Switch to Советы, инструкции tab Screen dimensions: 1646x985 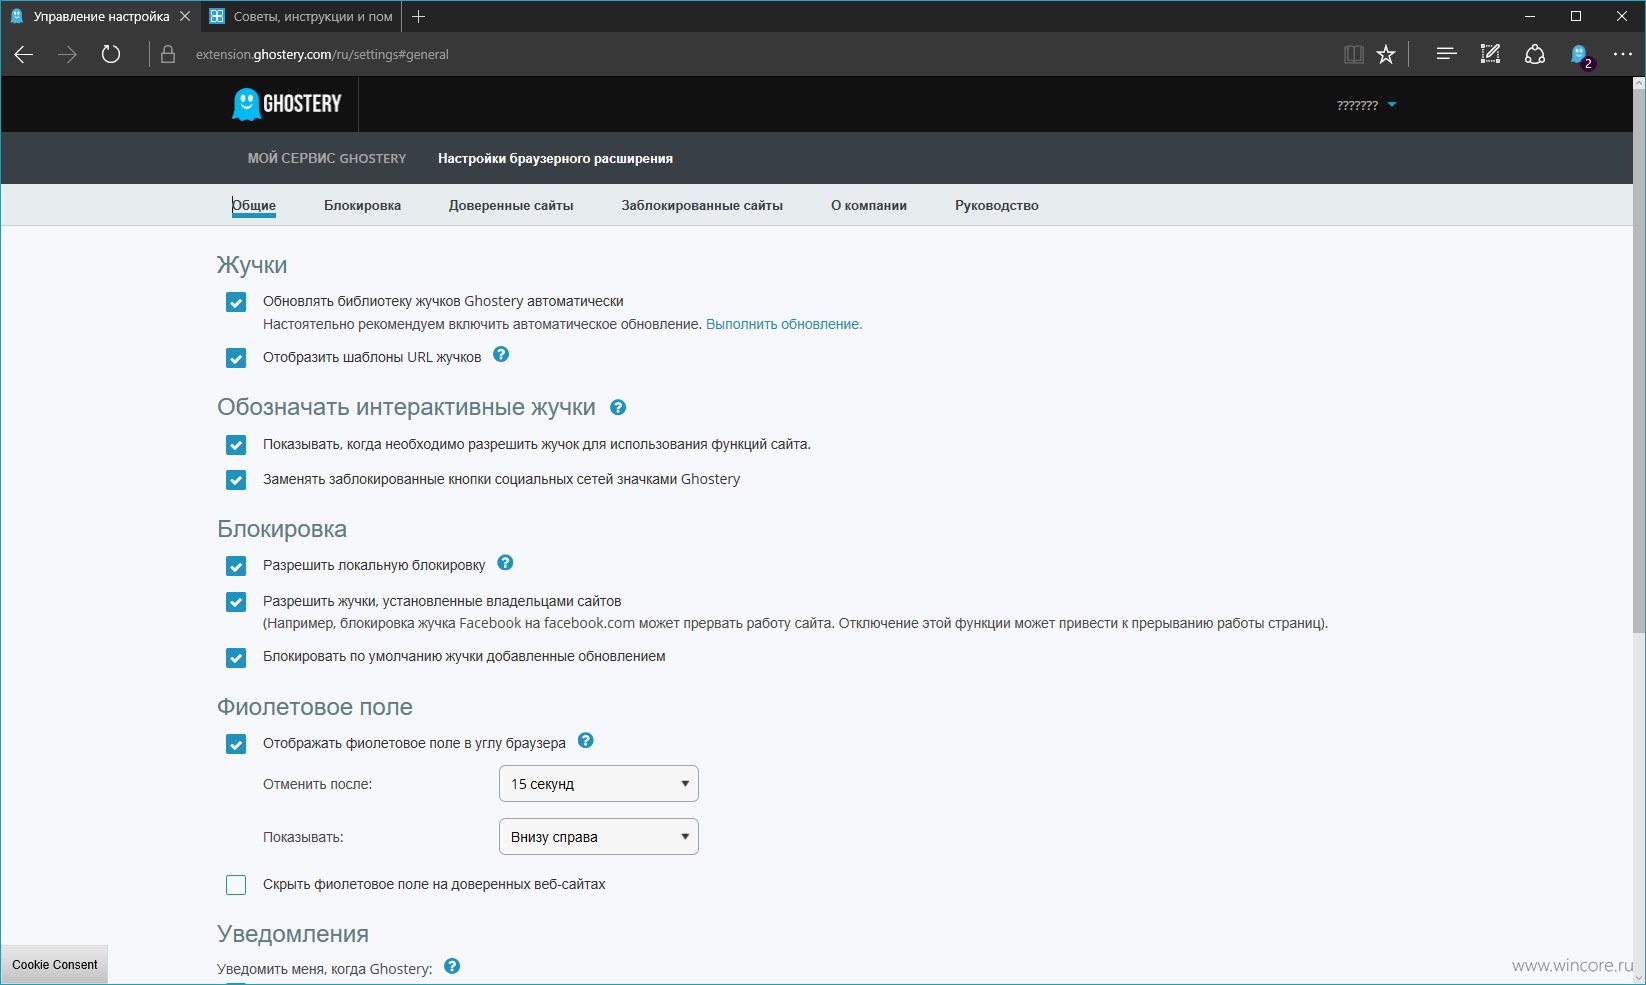click(300, 17)
